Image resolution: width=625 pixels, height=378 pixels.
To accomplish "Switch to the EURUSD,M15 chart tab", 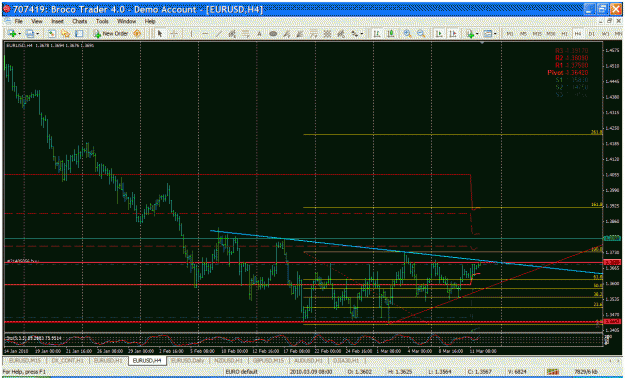I will pos(25,360).
